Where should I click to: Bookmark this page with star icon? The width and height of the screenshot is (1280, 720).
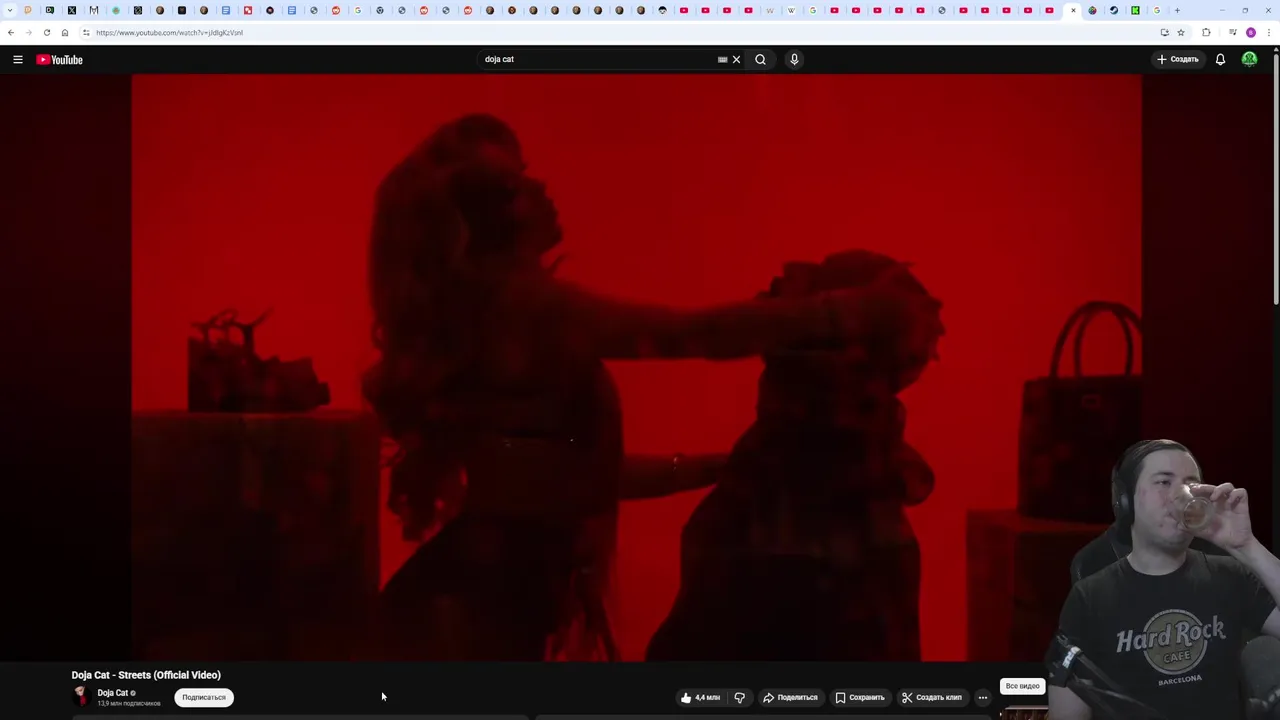pos(1181,33)
